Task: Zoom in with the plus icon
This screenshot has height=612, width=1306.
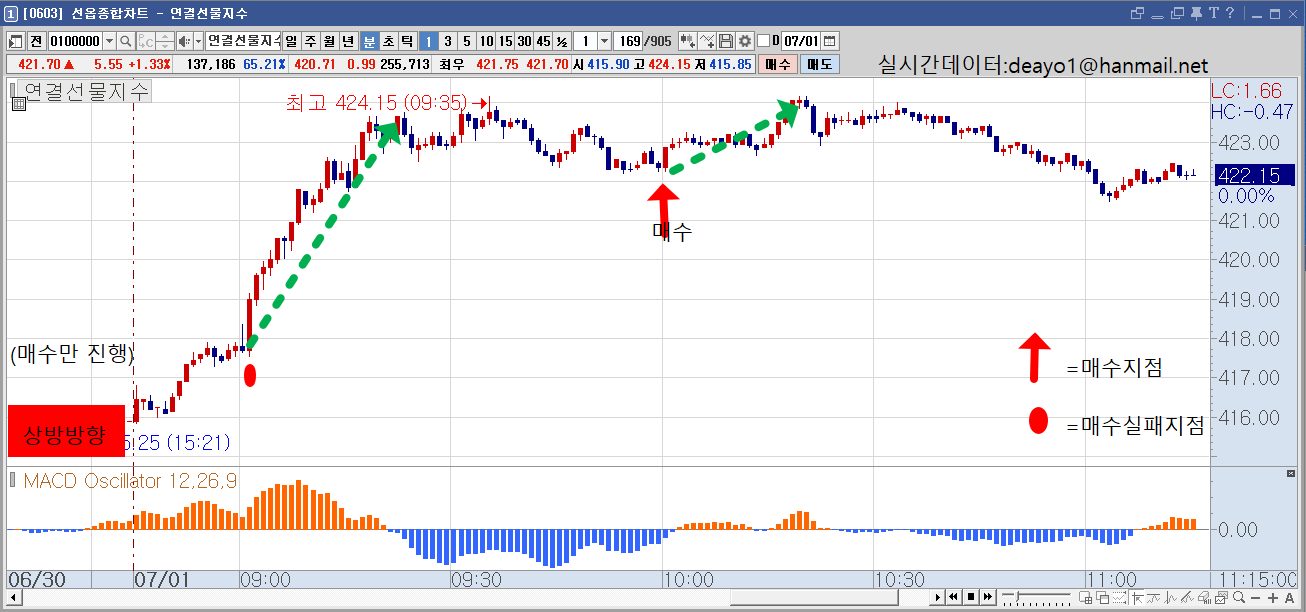Action: click(1272, 597)
